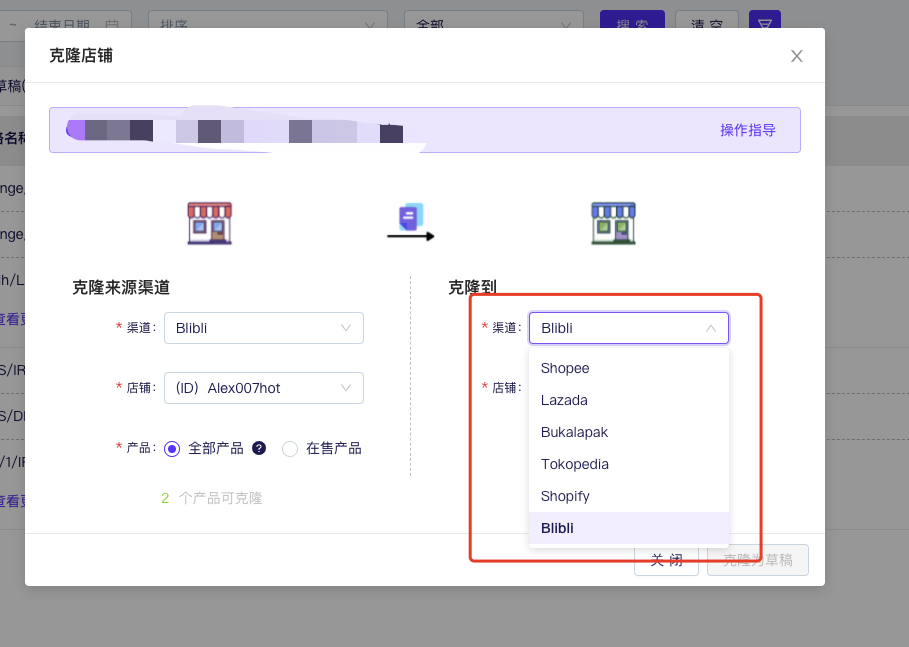Open the 店铺 dropdown showing Alex007hot

pyautogui.click(x=264, y=388)
